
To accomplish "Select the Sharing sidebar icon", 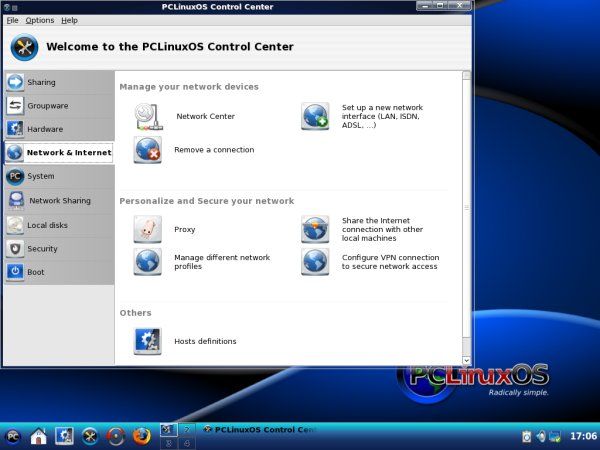I will [x=15, y=82].
